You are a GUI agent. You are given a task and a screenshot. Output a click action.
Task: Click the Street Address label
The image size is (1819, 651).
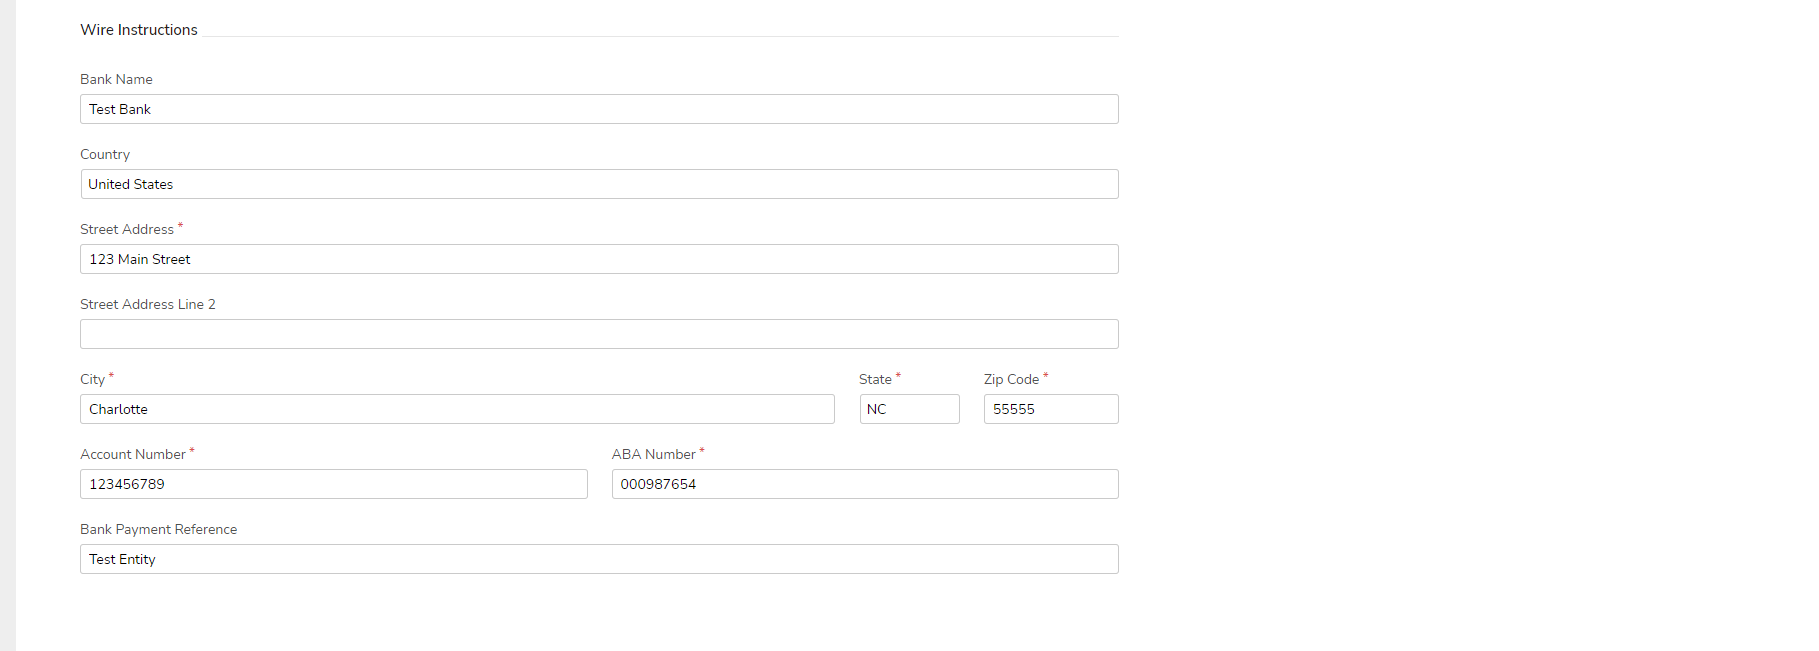[127, 229]
